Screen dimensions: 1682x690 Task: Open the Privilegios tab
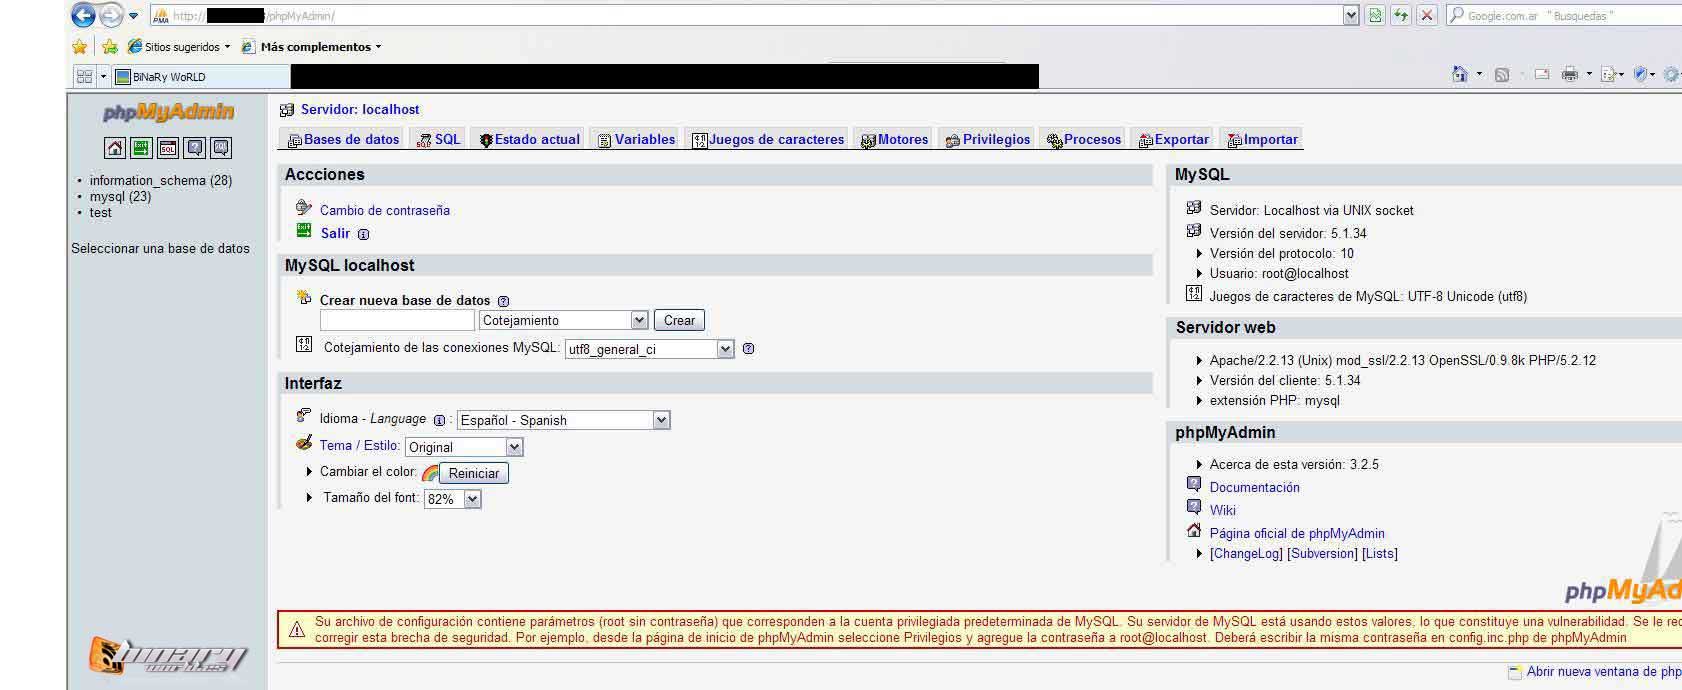click(x=988, y=139)
